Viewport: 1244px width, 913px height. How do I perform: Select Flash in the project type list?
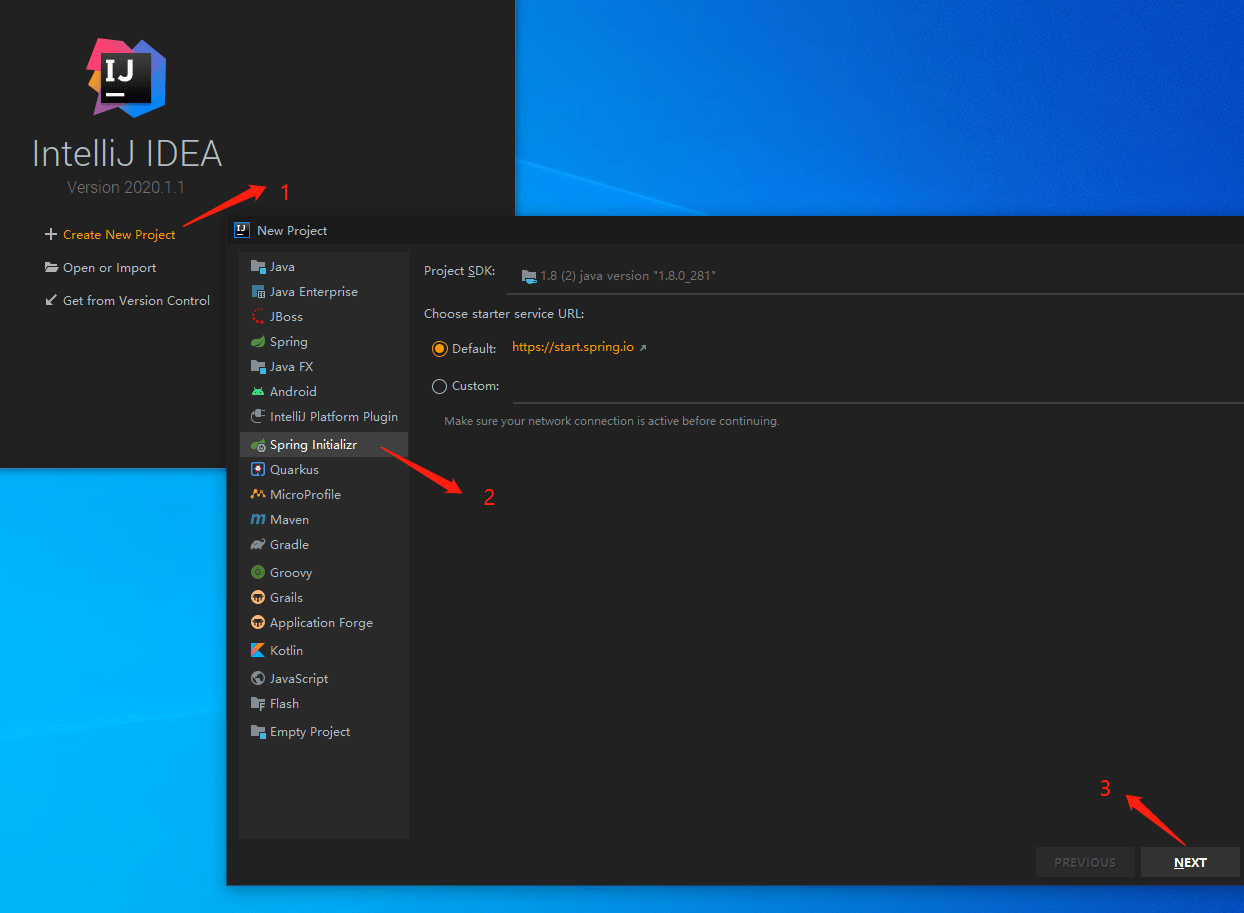point(324,704)
